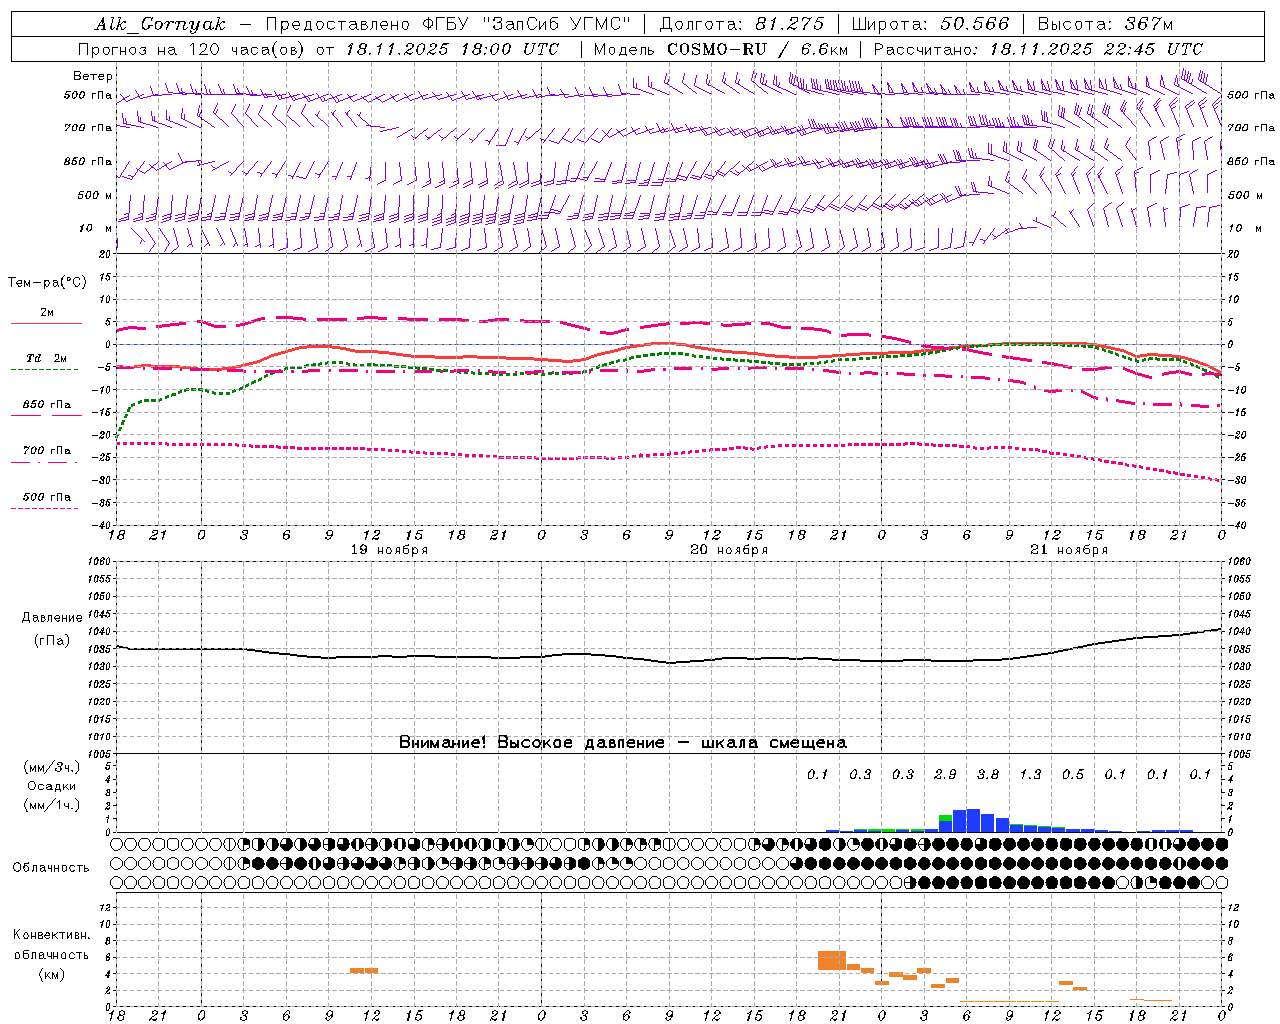The width and height of the screenshot is (1280, 1024).
Task: Click the '(мм/3ч.)' precipitation unit label
Action: [51, 767]
